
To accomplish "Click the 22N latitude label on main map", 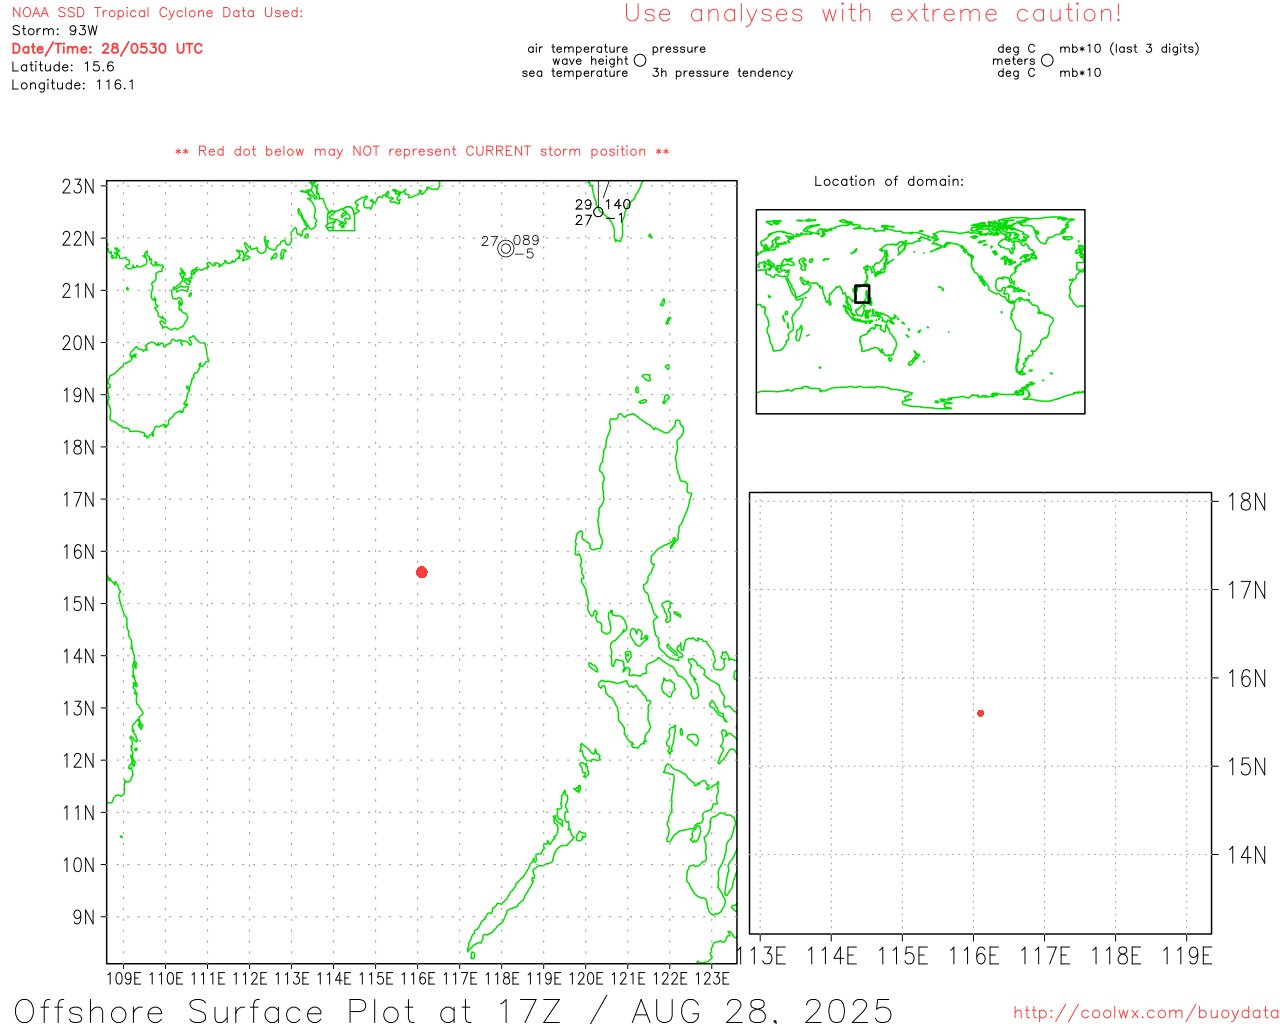I will tap(78, 238).
